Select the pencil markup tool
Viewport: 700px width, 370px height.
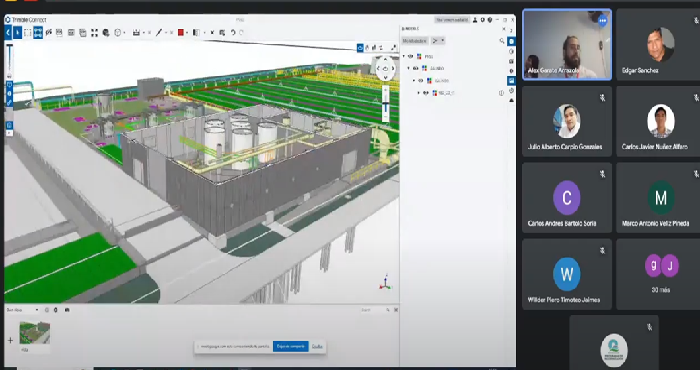coord(158,32)
